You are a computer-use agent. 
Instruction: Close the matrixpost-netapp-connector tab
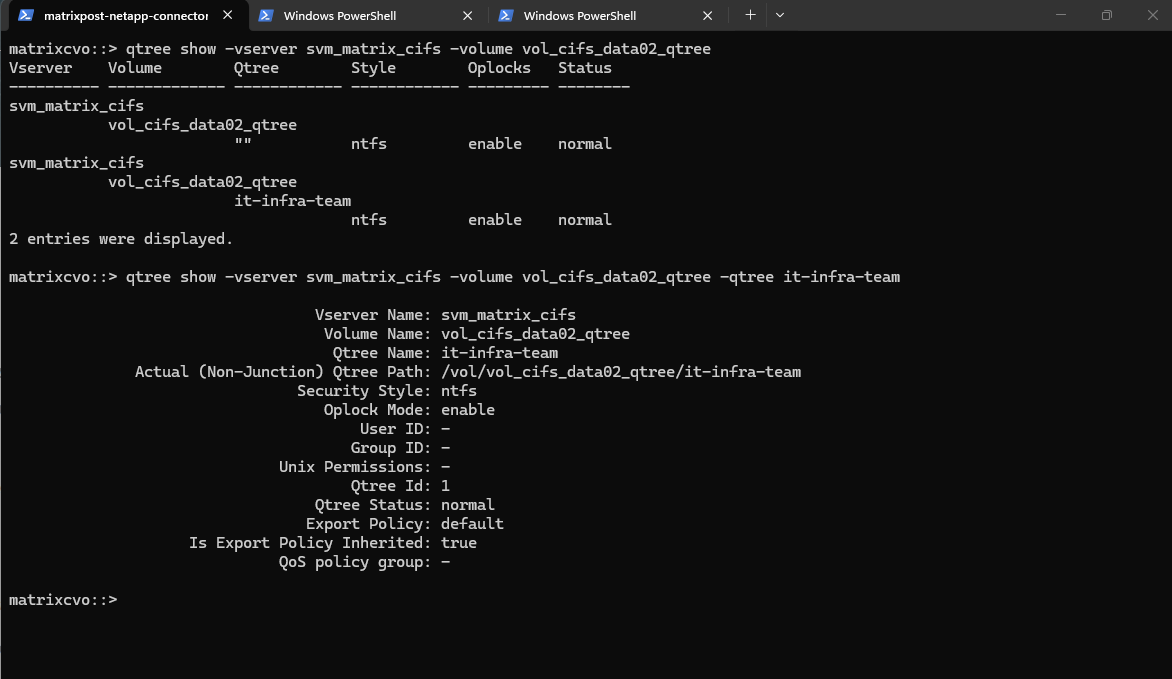pos(228,16)
